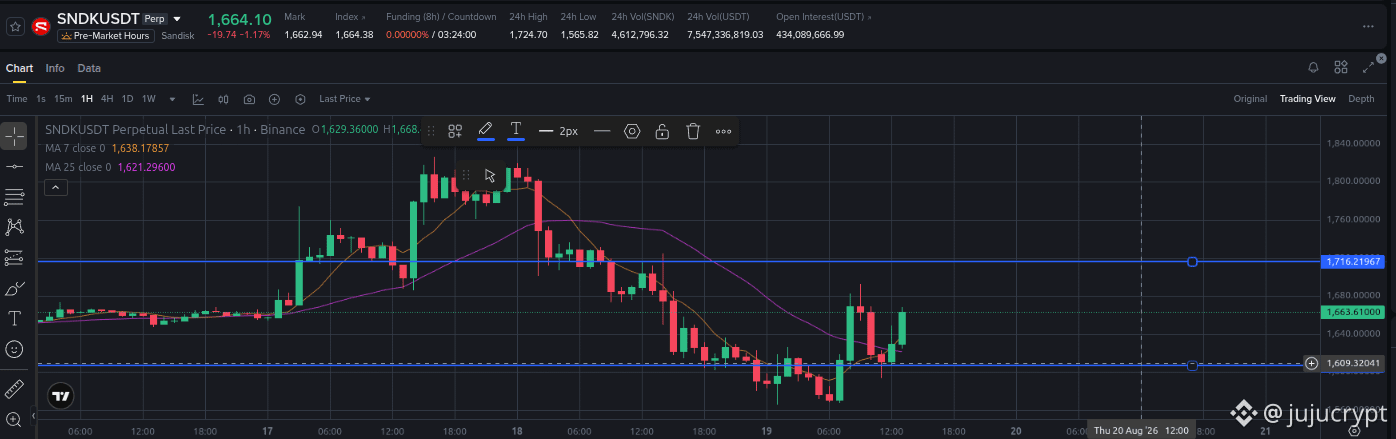Open drawing templates icon in floating toolbar
This screenshot has height=439, width=1396.
click(454, 131)
